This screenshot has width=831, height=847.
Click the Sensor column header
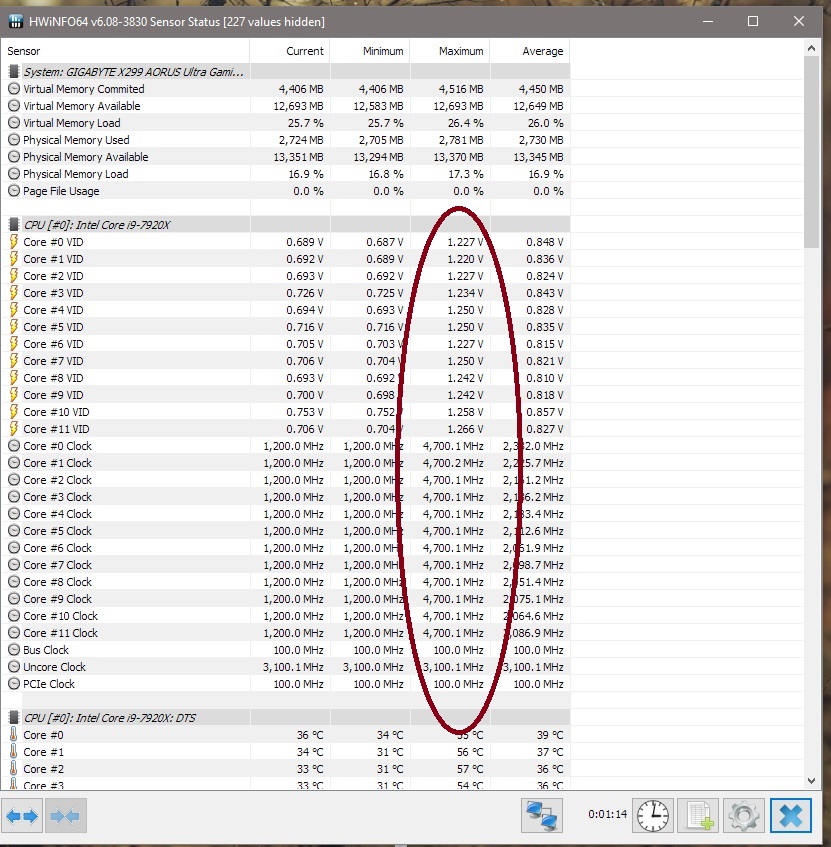(x=125, y=51)
